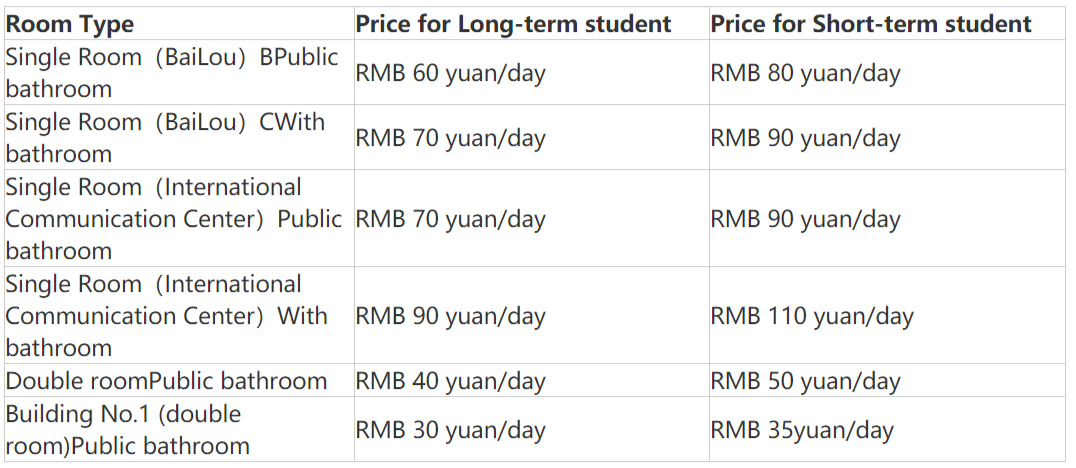Select the BaiLou CWith bathroom room cell

point(165,138)
